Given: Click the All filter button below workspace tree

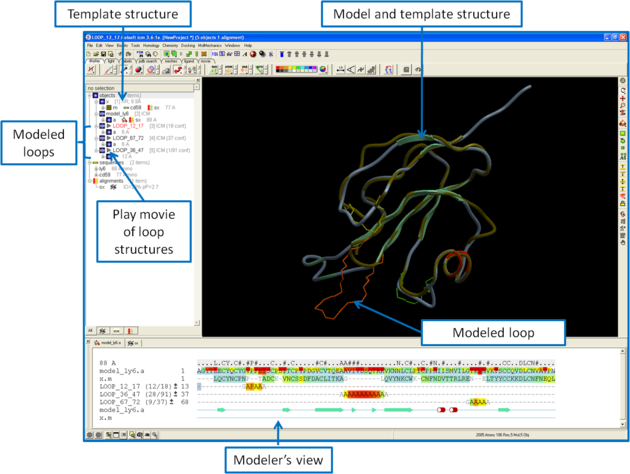Looking at the screenshot, I should tap(90, 328).
